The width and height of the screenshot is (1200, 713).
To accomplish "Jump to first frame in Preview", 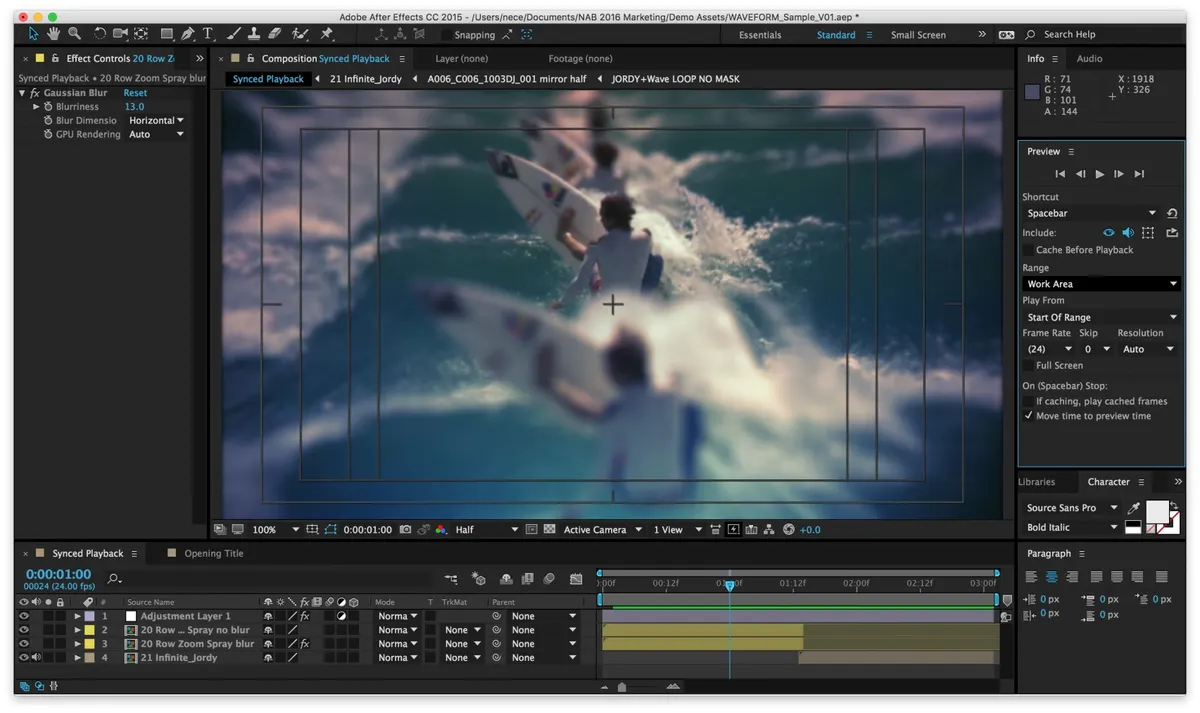I will coord(1060,174).
